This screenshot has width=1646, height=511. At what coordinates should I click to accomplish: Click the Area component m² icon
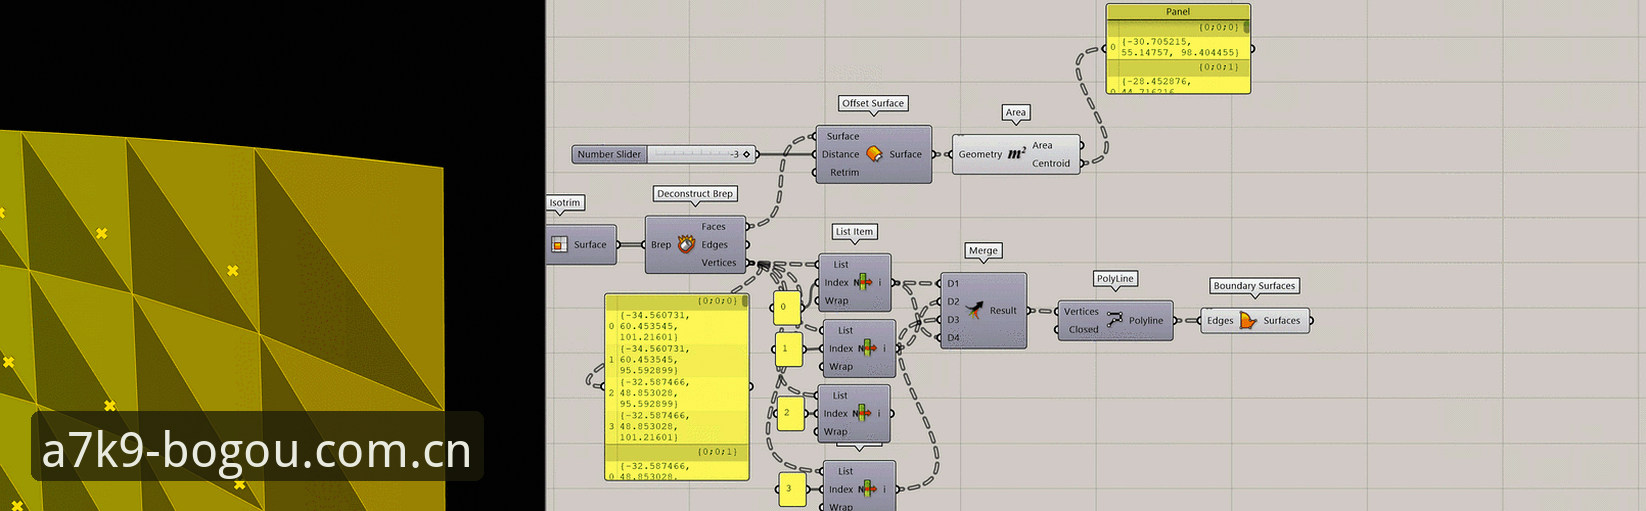tap(1016, 154)
